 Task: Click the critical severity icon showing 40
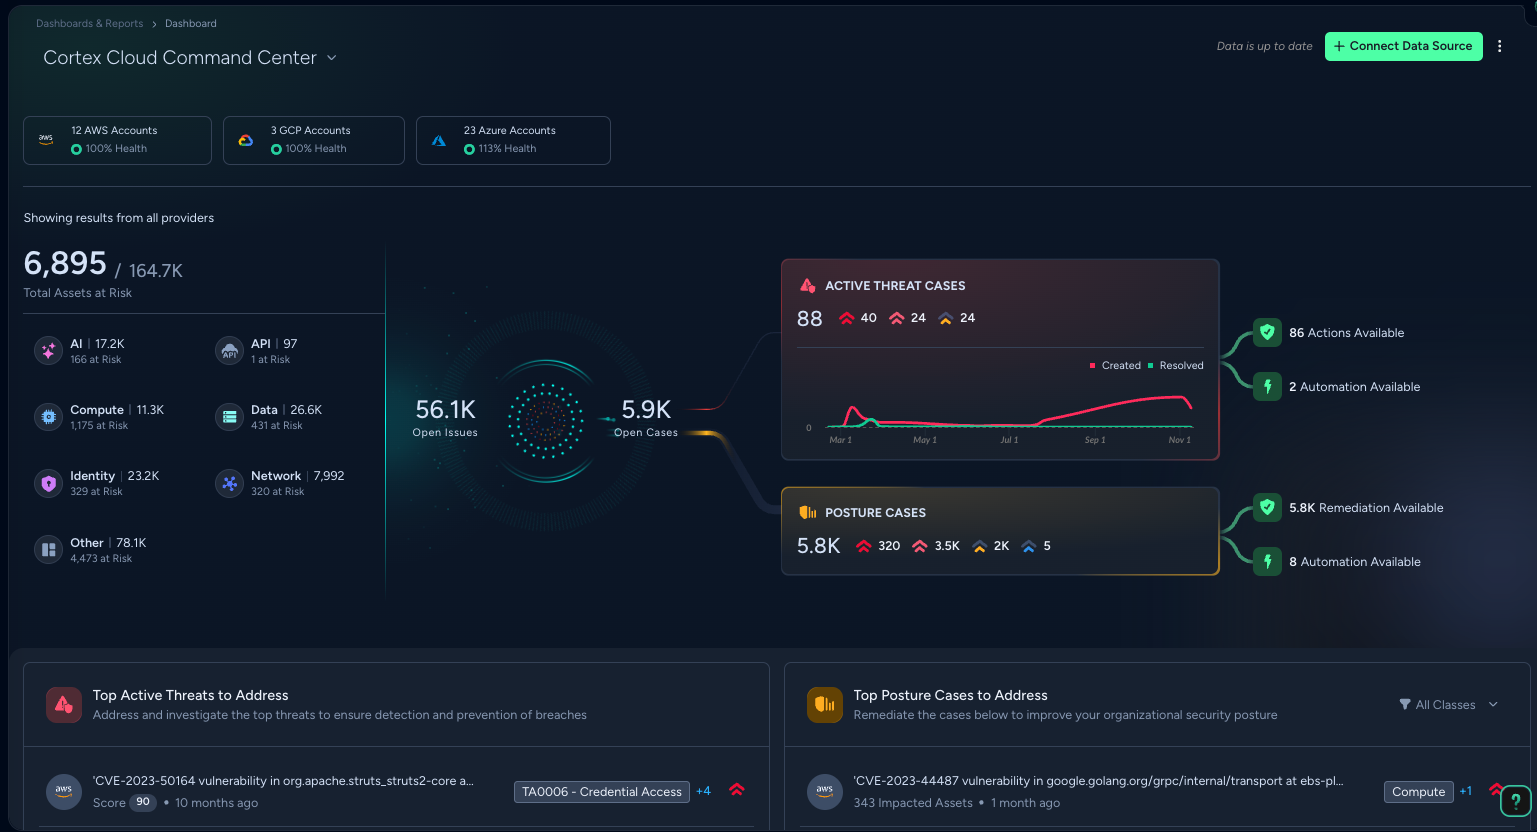point(846,318)
